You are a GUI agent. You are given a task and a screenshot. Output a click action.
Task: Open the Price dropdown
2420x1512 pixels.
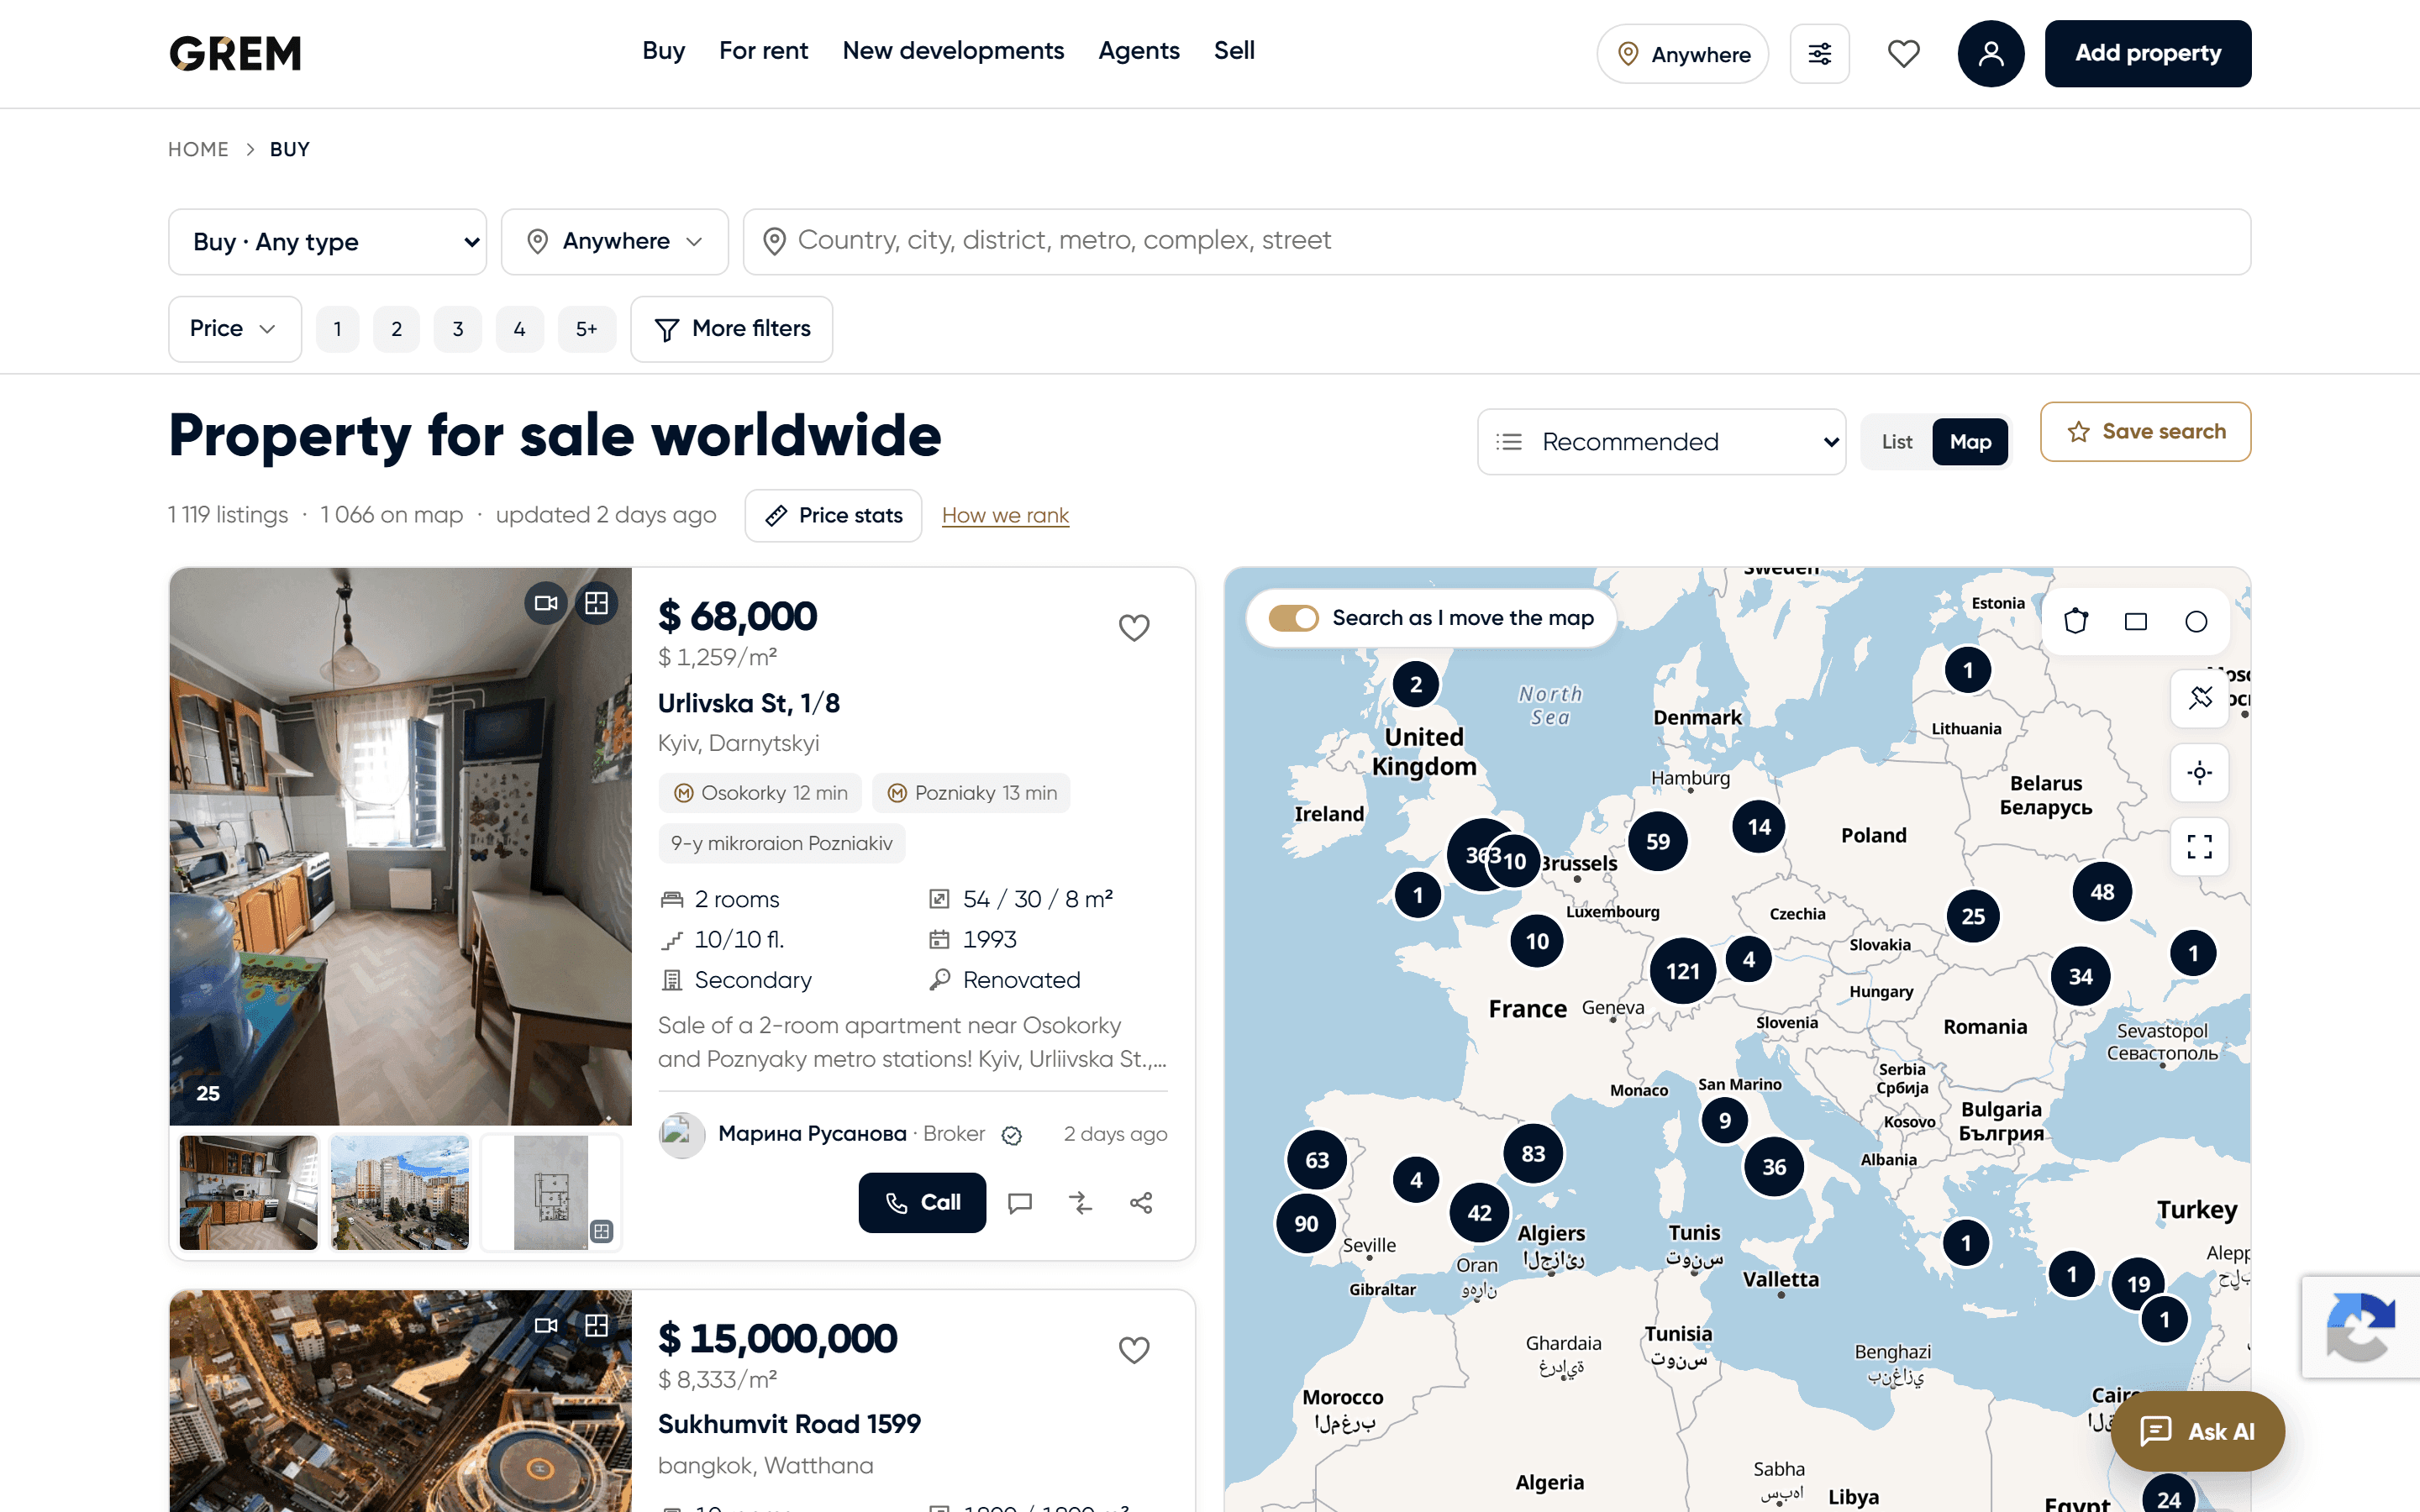click(235, 329)
